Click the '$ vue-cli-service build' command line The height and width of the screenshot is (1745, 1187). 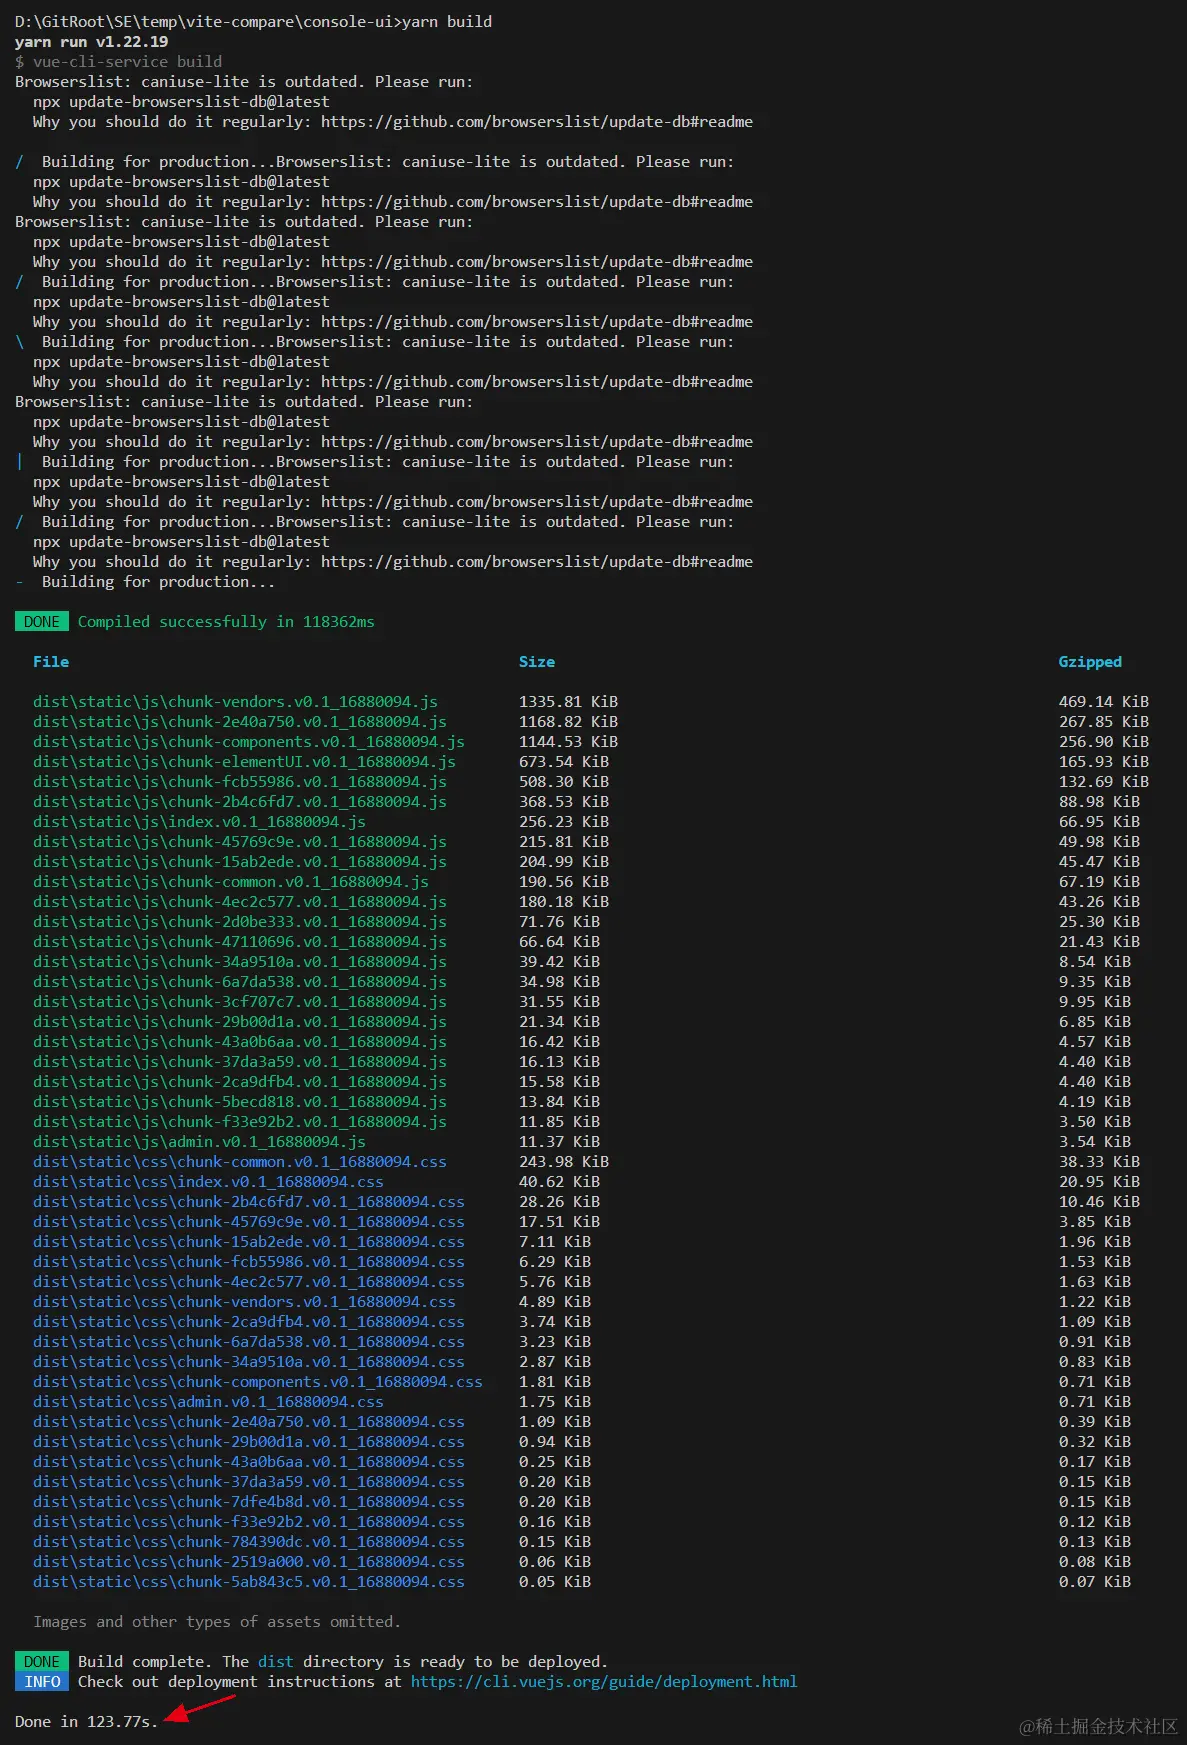click(x=119, y=62)
